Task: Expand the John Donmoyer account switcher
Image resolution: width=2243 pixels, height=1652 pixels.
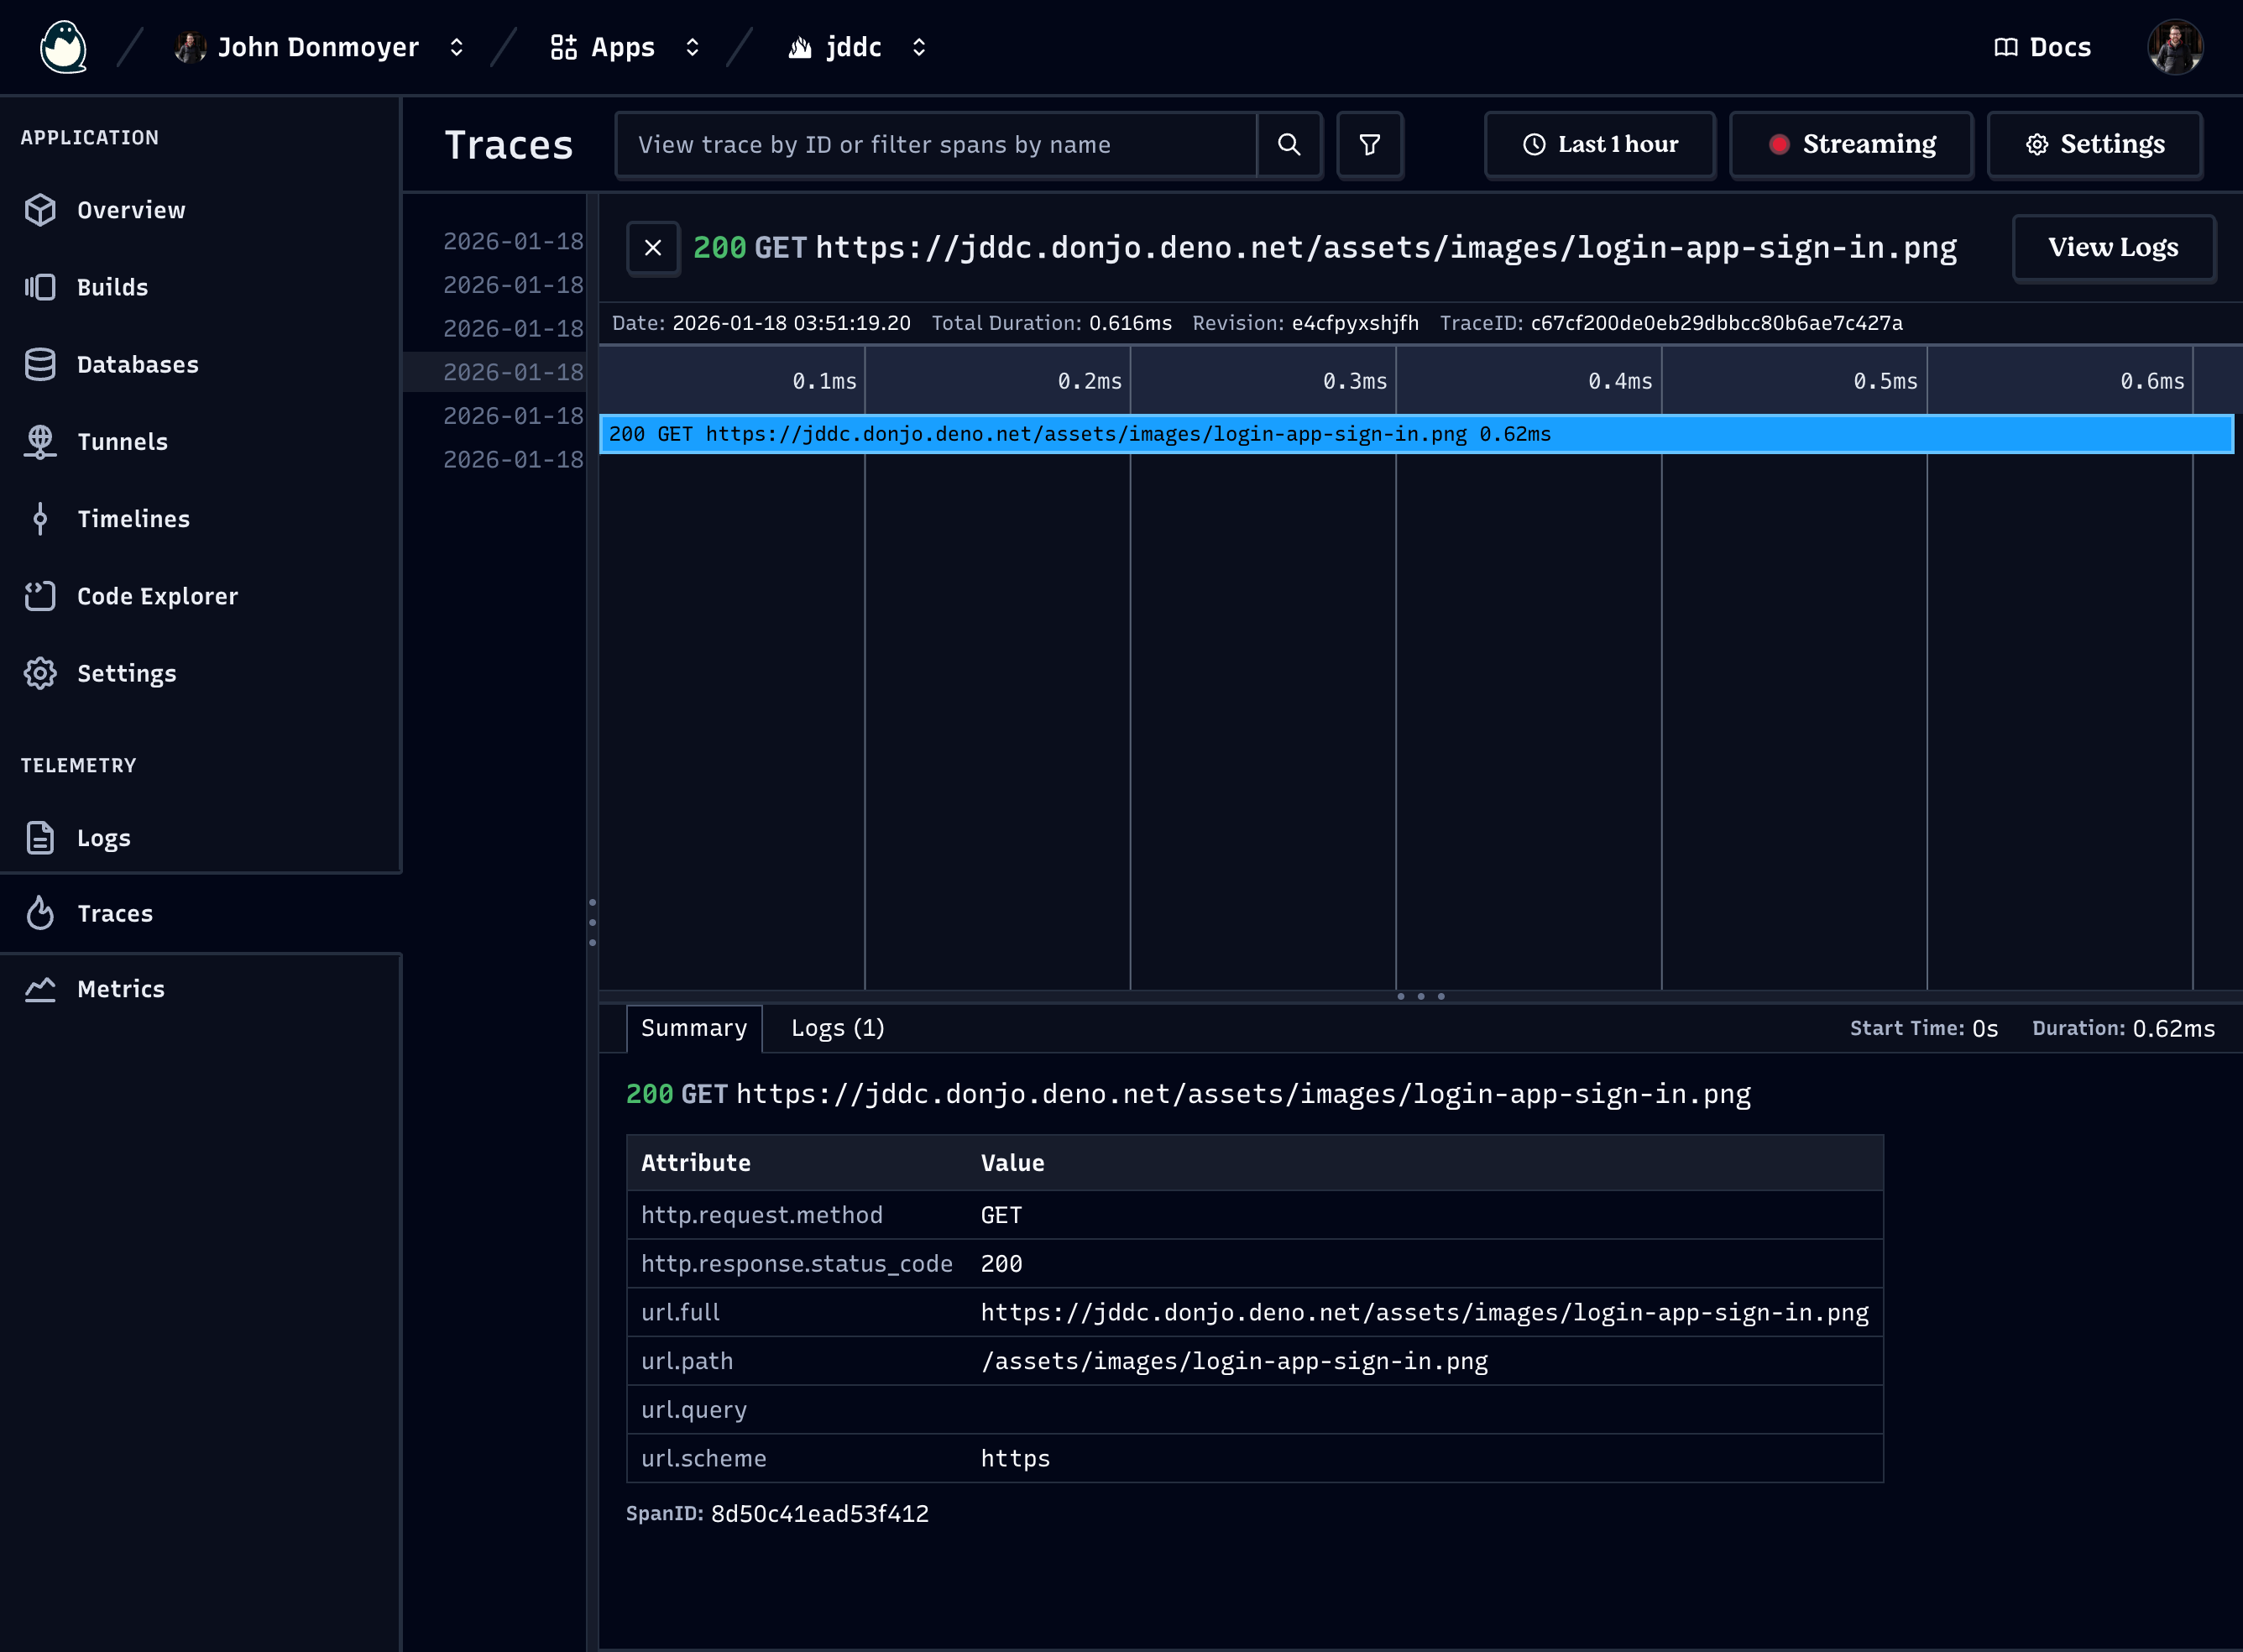Action: [320, 47]
